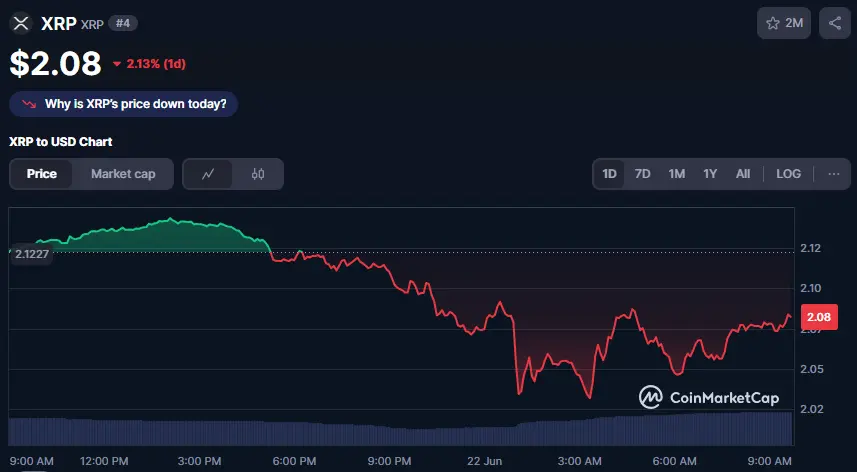Click the 2.05 y-axis price label
This screenshot has width=857, height=472.
(x=811, y=369)
